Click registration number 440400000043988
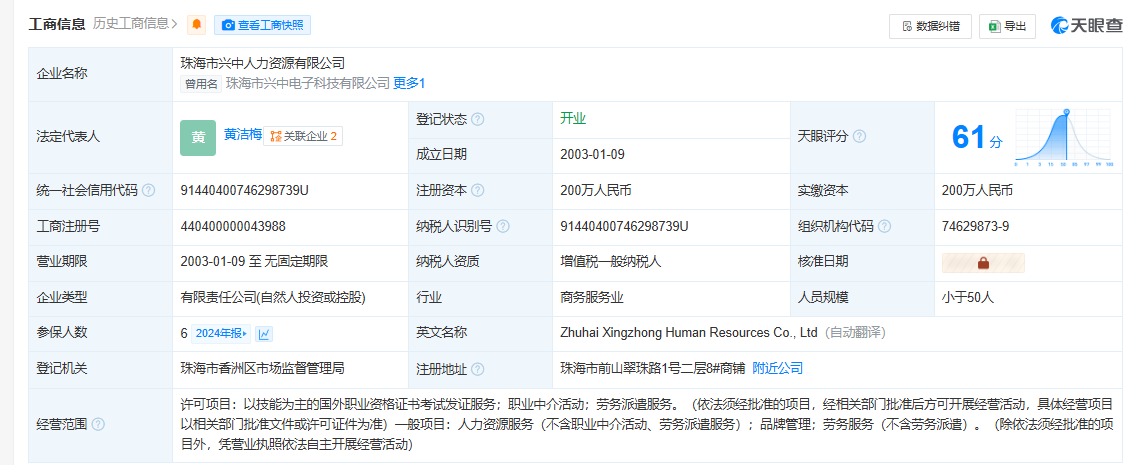The height and width of the screenshot is (465, 1131). click(x=233, y=226)
